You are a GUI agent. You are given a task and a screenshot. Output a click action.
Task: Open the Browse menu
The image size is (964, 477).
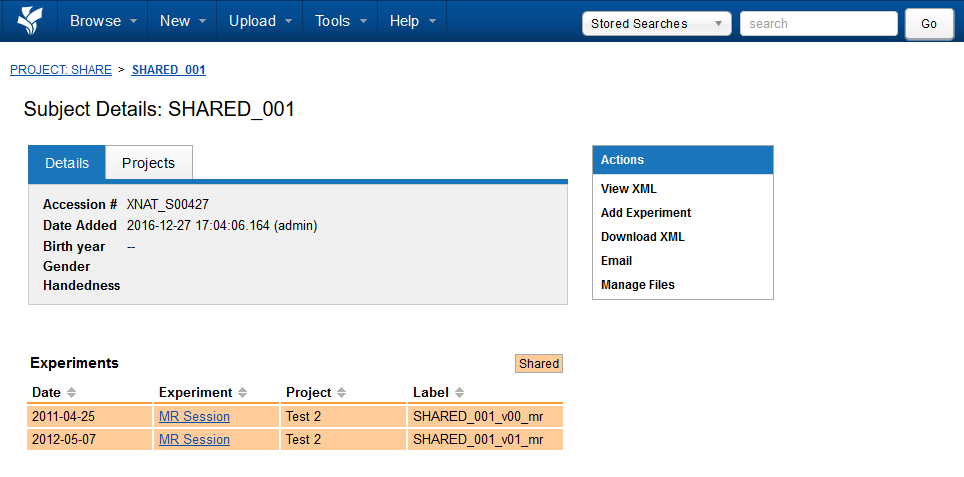[x=103, y=21]
